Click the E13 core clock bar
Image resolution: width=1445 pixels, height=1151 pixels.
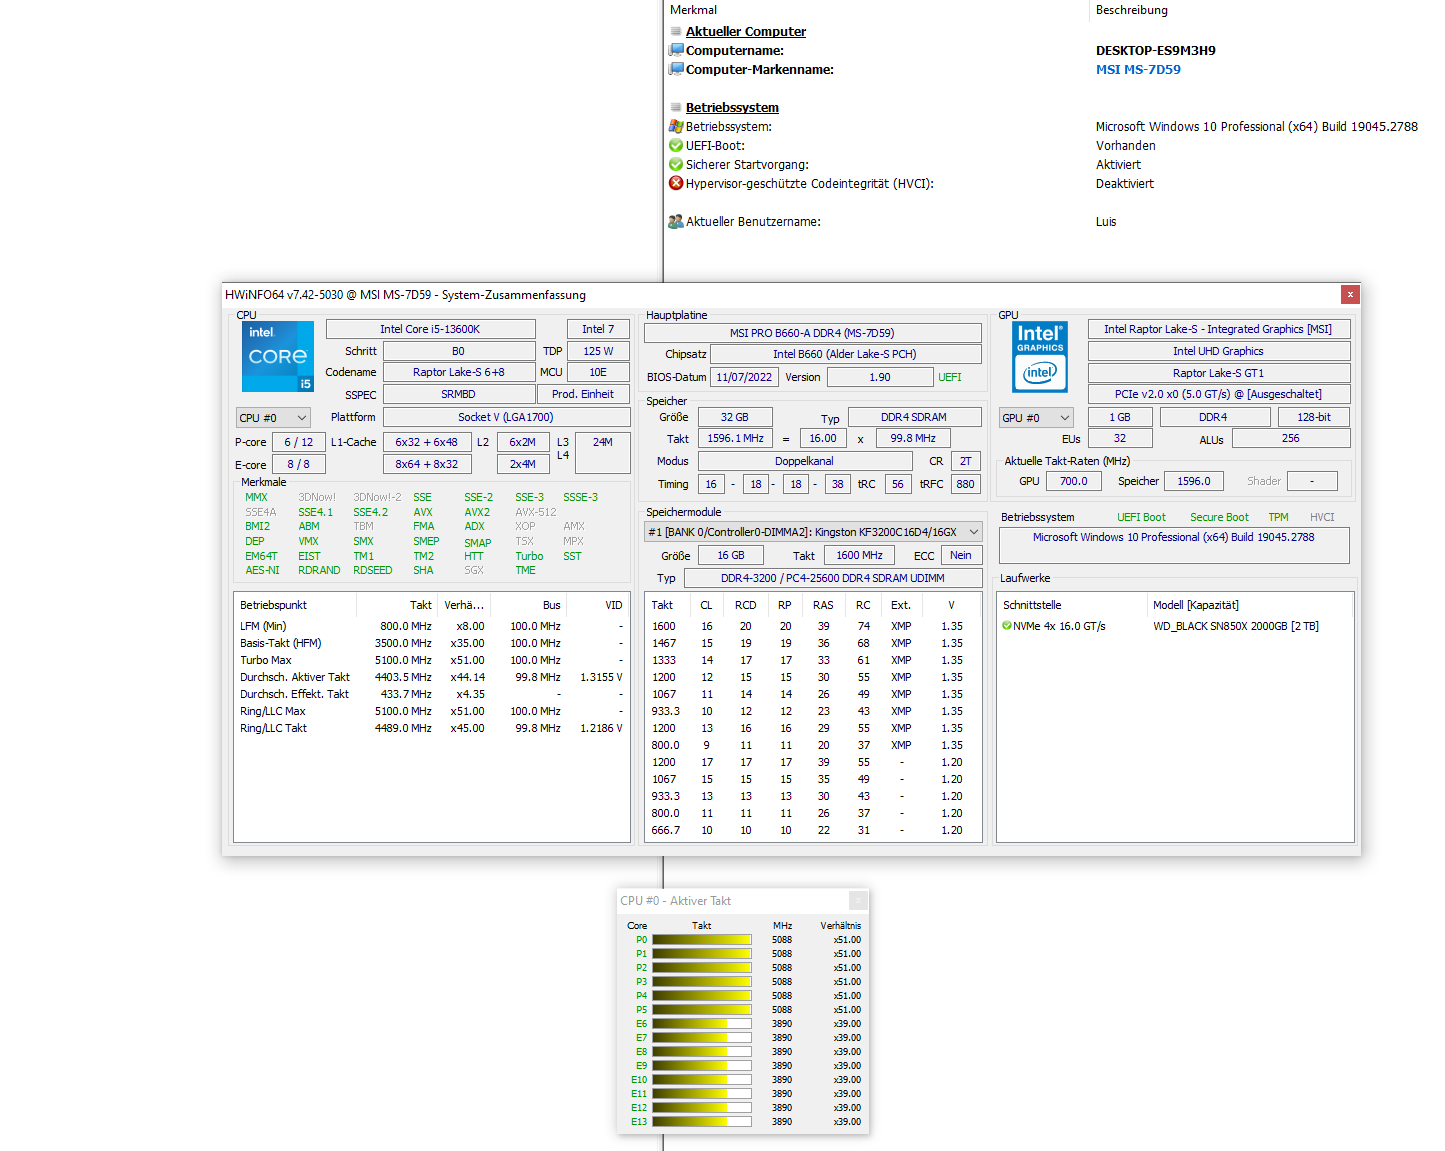pos(702,1121)
